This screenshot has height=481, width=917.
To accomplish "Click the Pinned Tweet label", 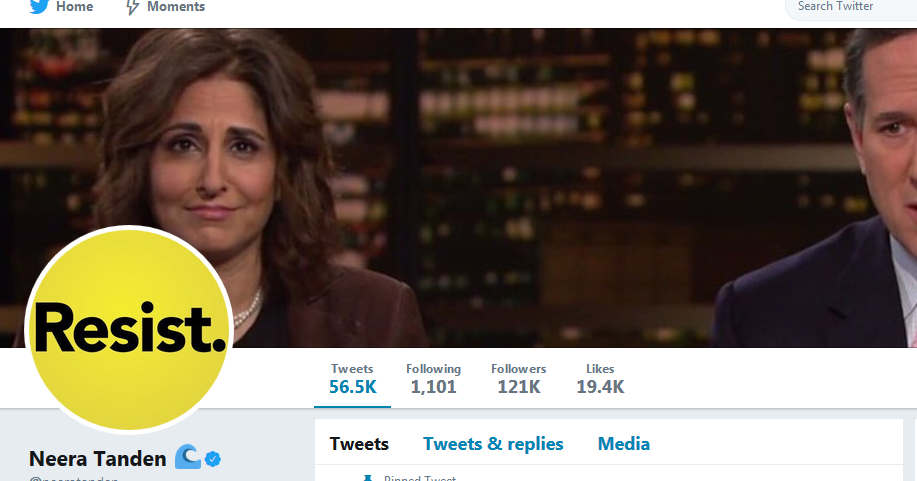I will click(x=419, y=478).
